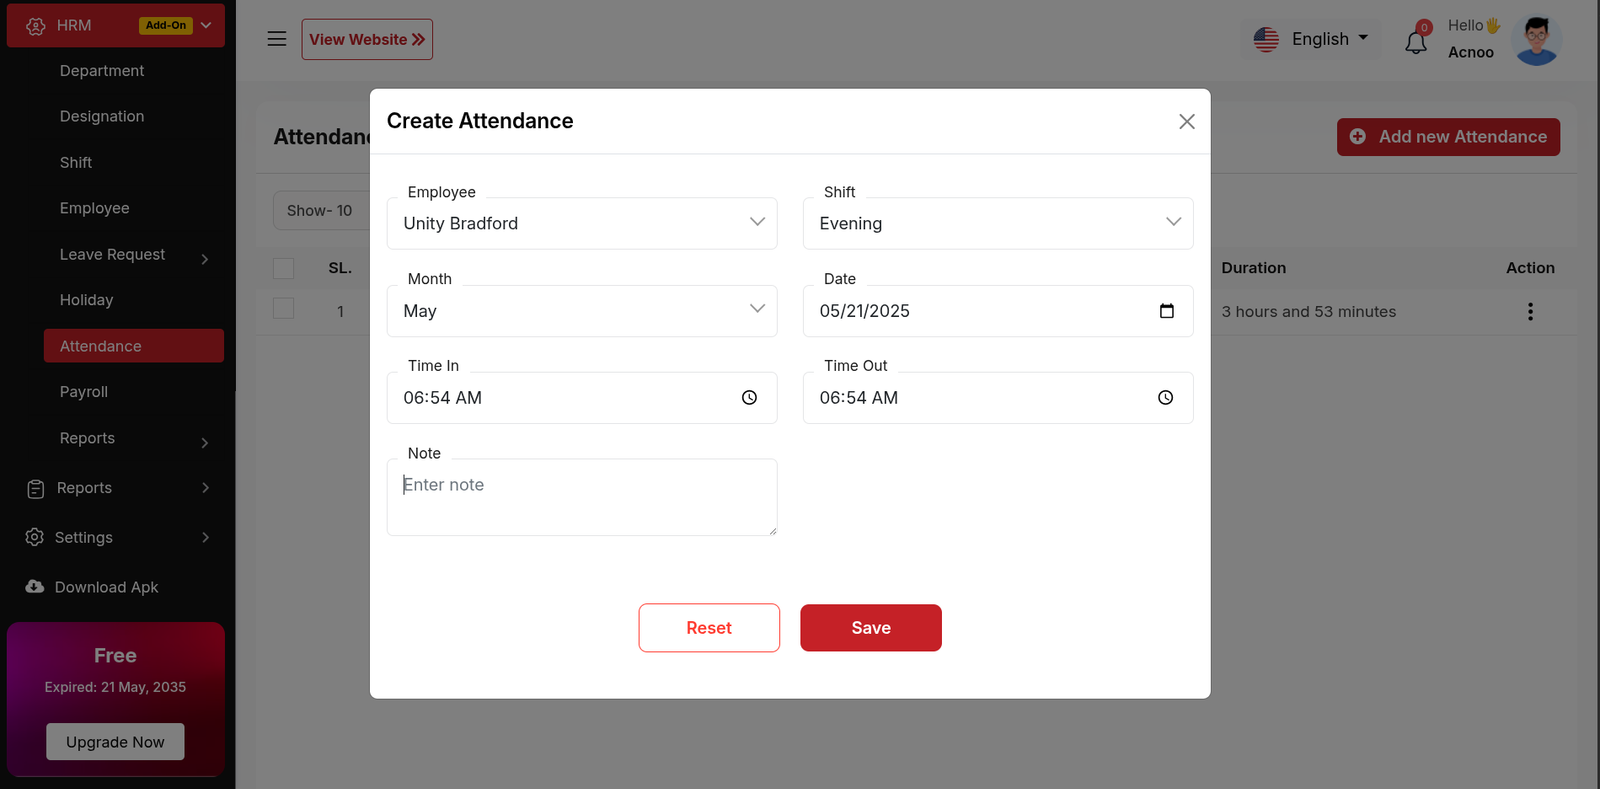
Task: Open the calendar picker in Date field
Action: tap(1166, 311)
